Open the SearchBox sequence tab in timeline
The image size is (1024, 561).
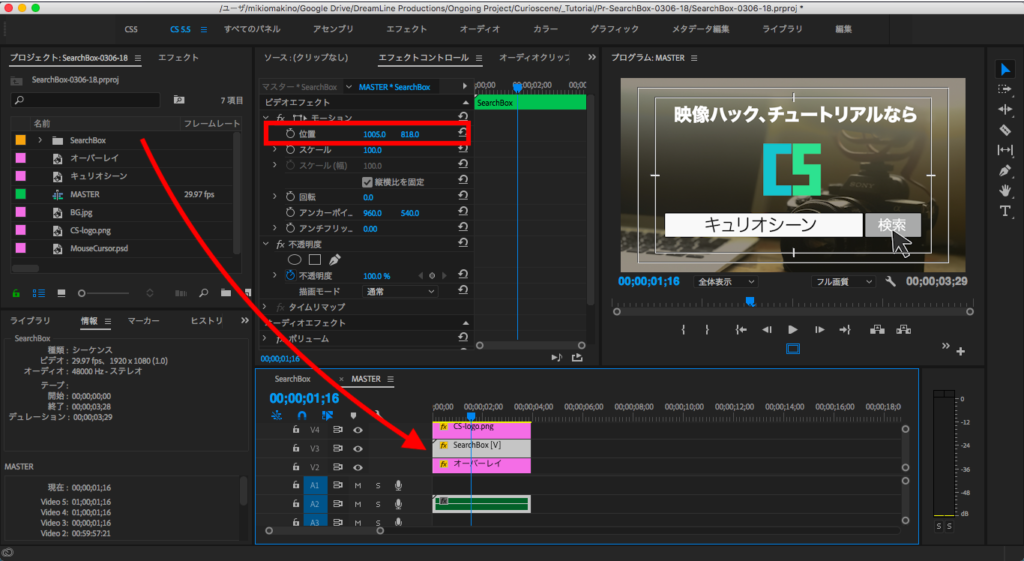(x=293, y=379)
